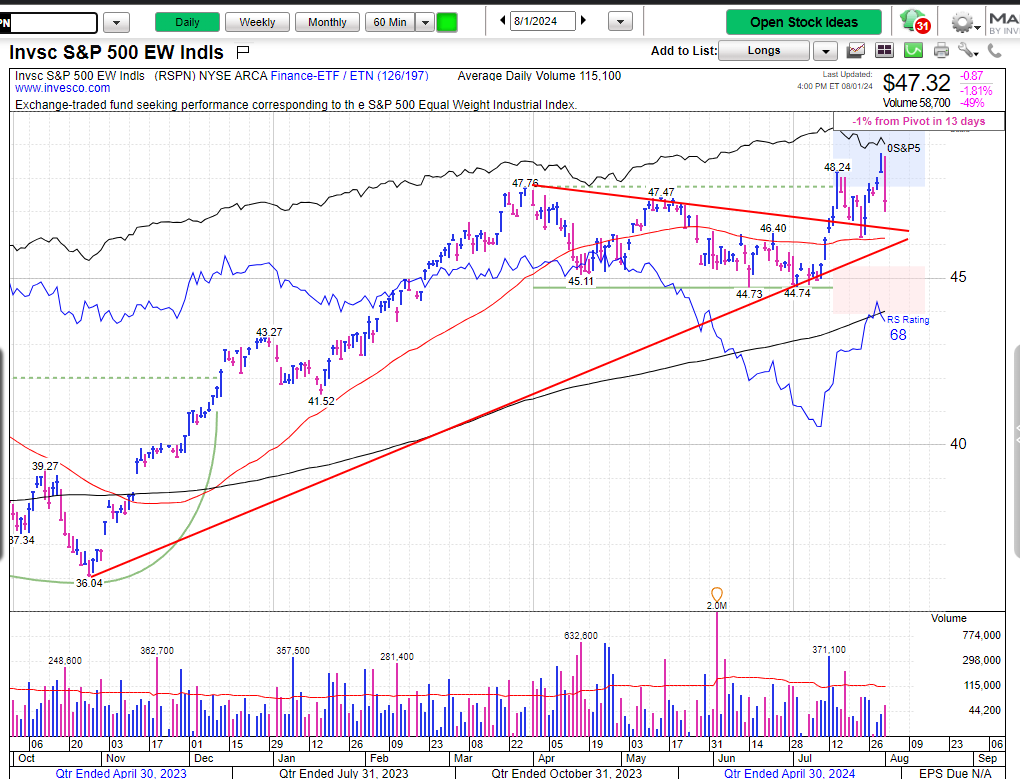Add stock to the Longs list

764,50
